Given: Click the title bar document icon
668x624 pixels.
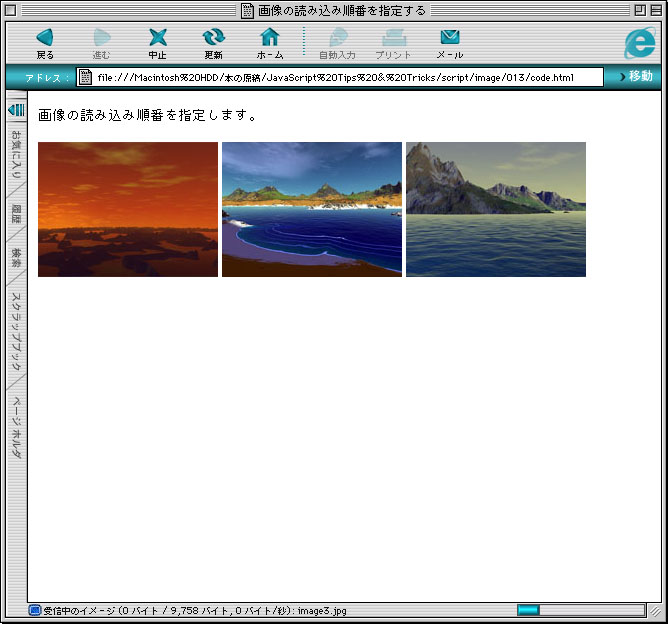Looking at the screenshot, I should click(x=247, y=10).
